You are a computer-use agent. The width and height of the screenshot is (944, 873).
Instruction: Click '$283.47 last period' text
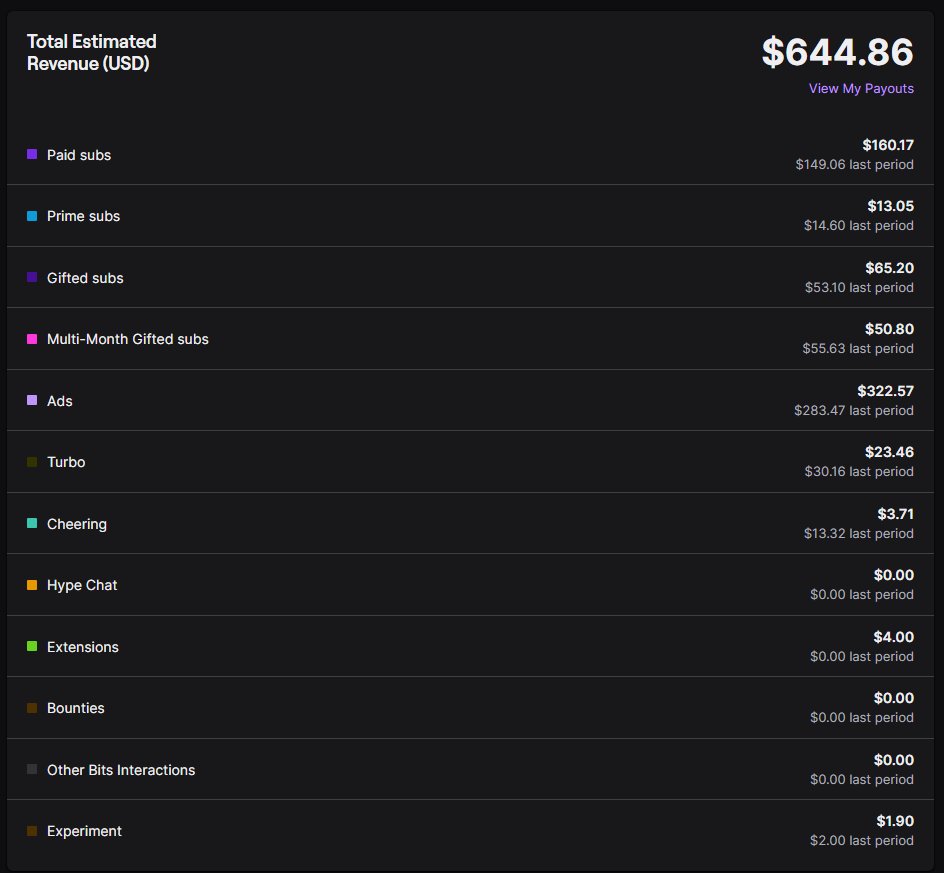point(854,411)
